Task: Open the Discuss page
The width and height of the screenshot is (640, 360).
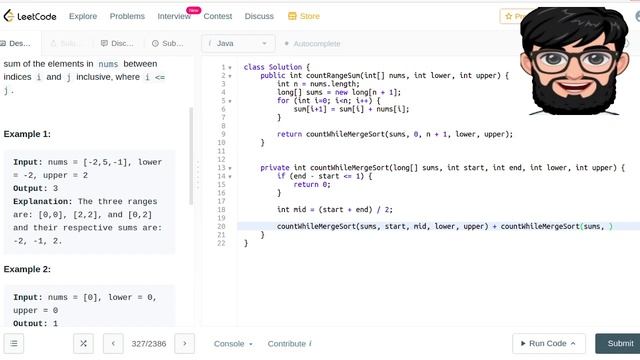Action: (x=259, y=16)
